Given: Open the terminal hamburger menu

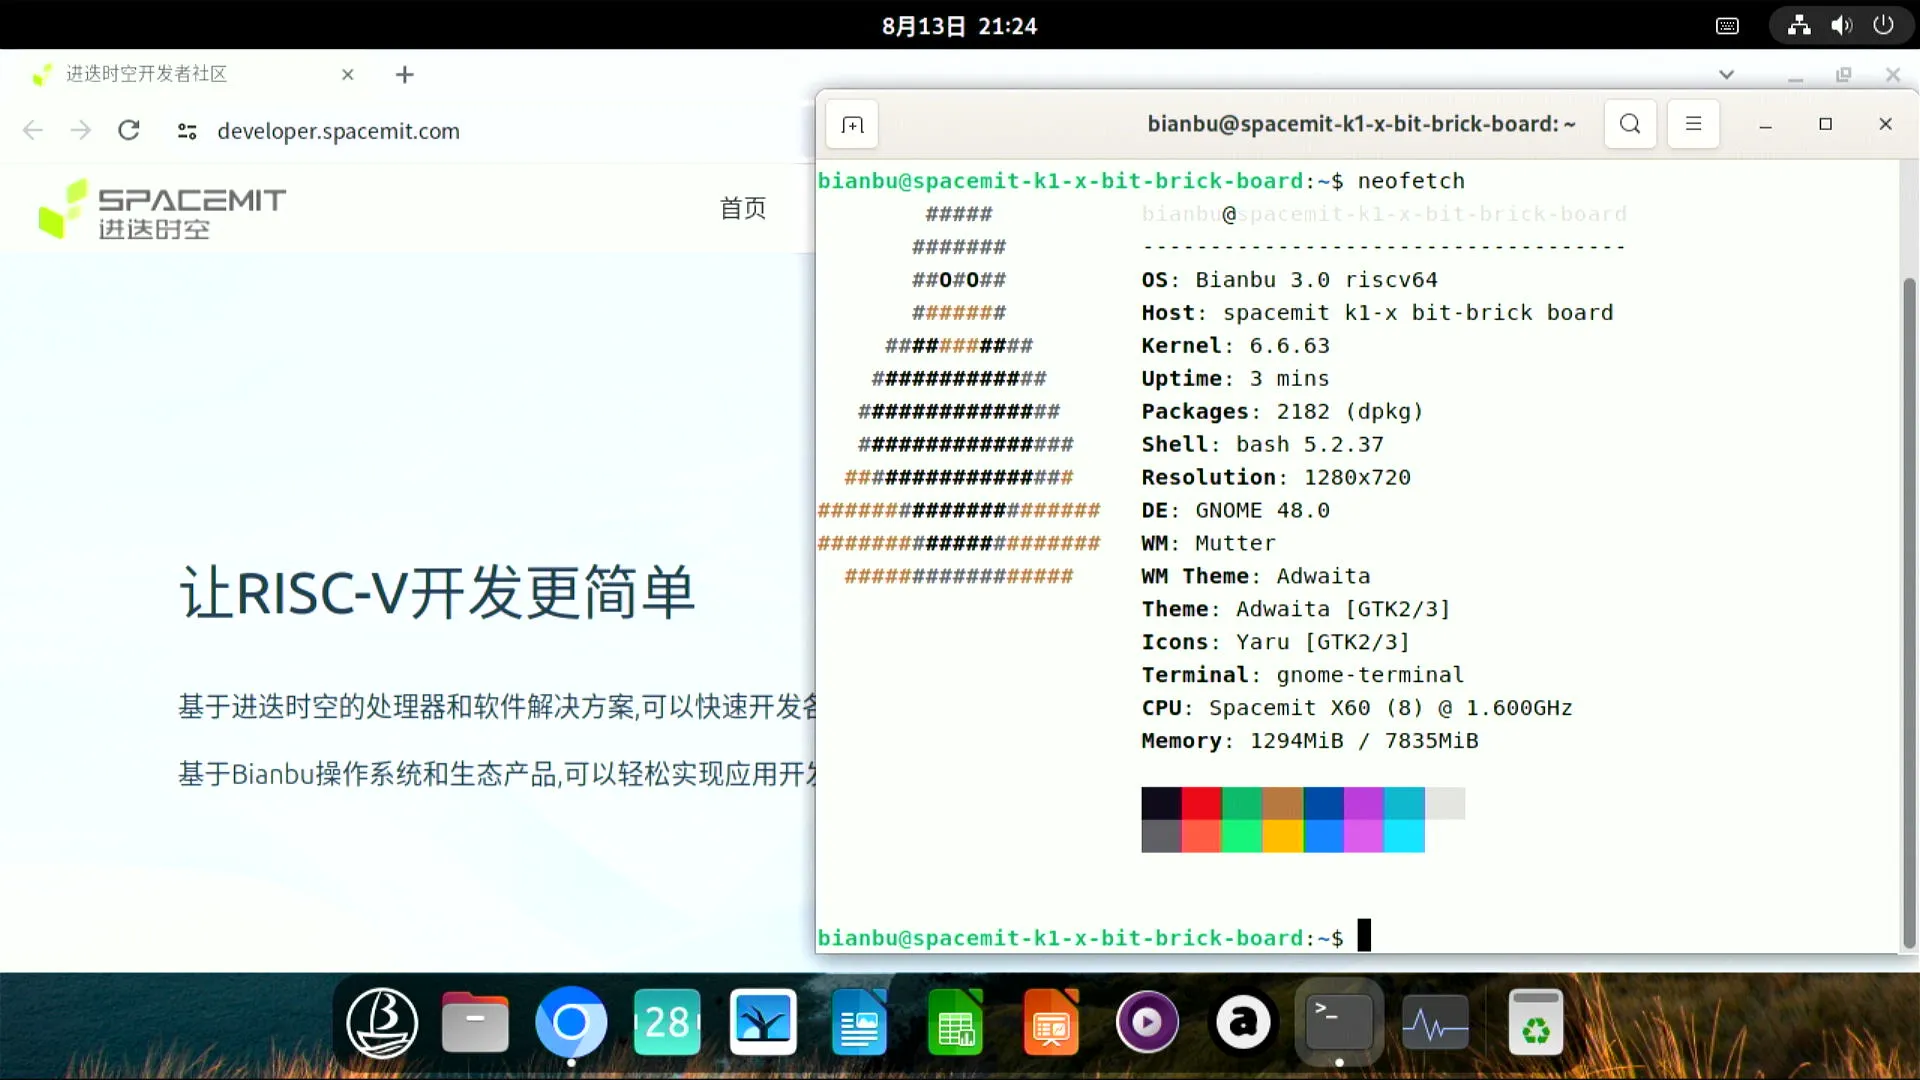Looking at the screenshot, I should coord(1693,124).
